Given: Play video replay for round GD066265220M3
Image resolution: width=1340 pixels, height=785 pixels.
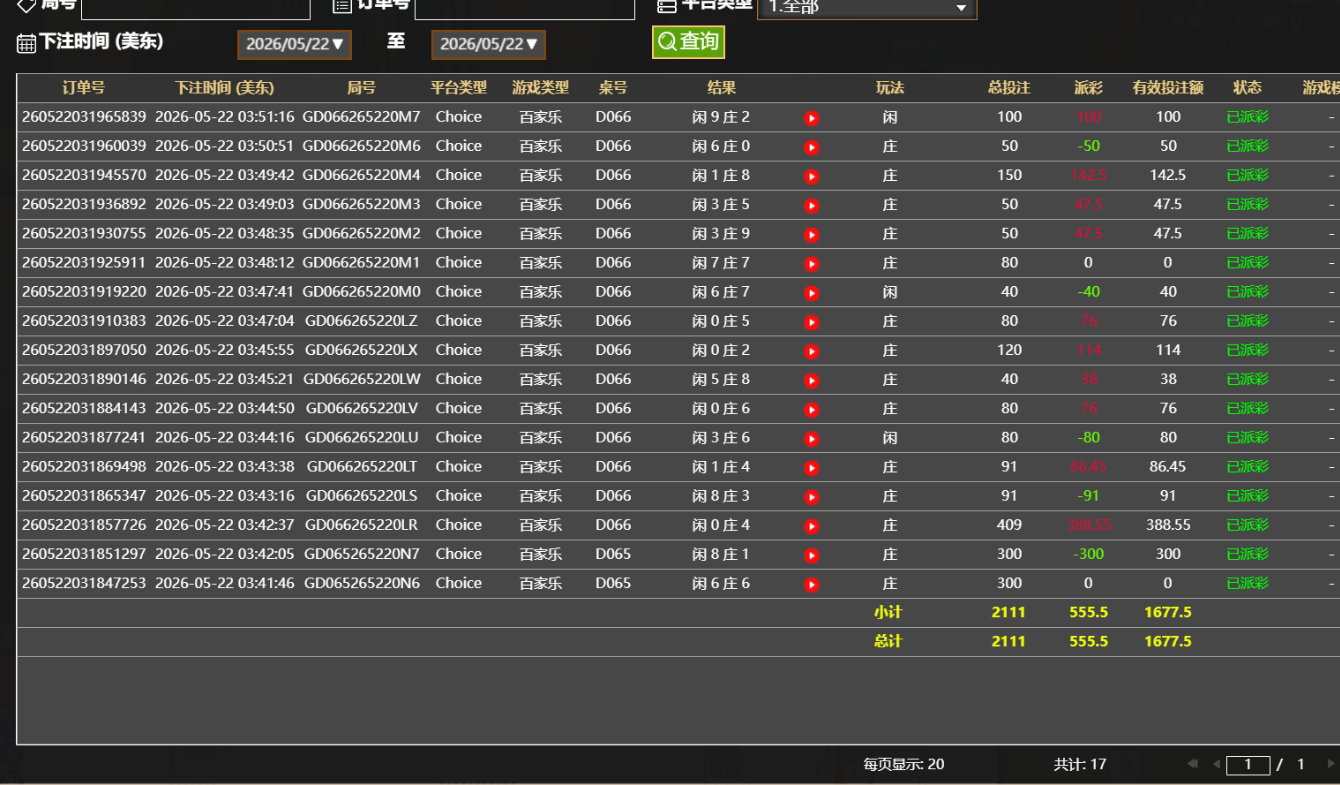Looking at the screenshot, I should point(812,205).
